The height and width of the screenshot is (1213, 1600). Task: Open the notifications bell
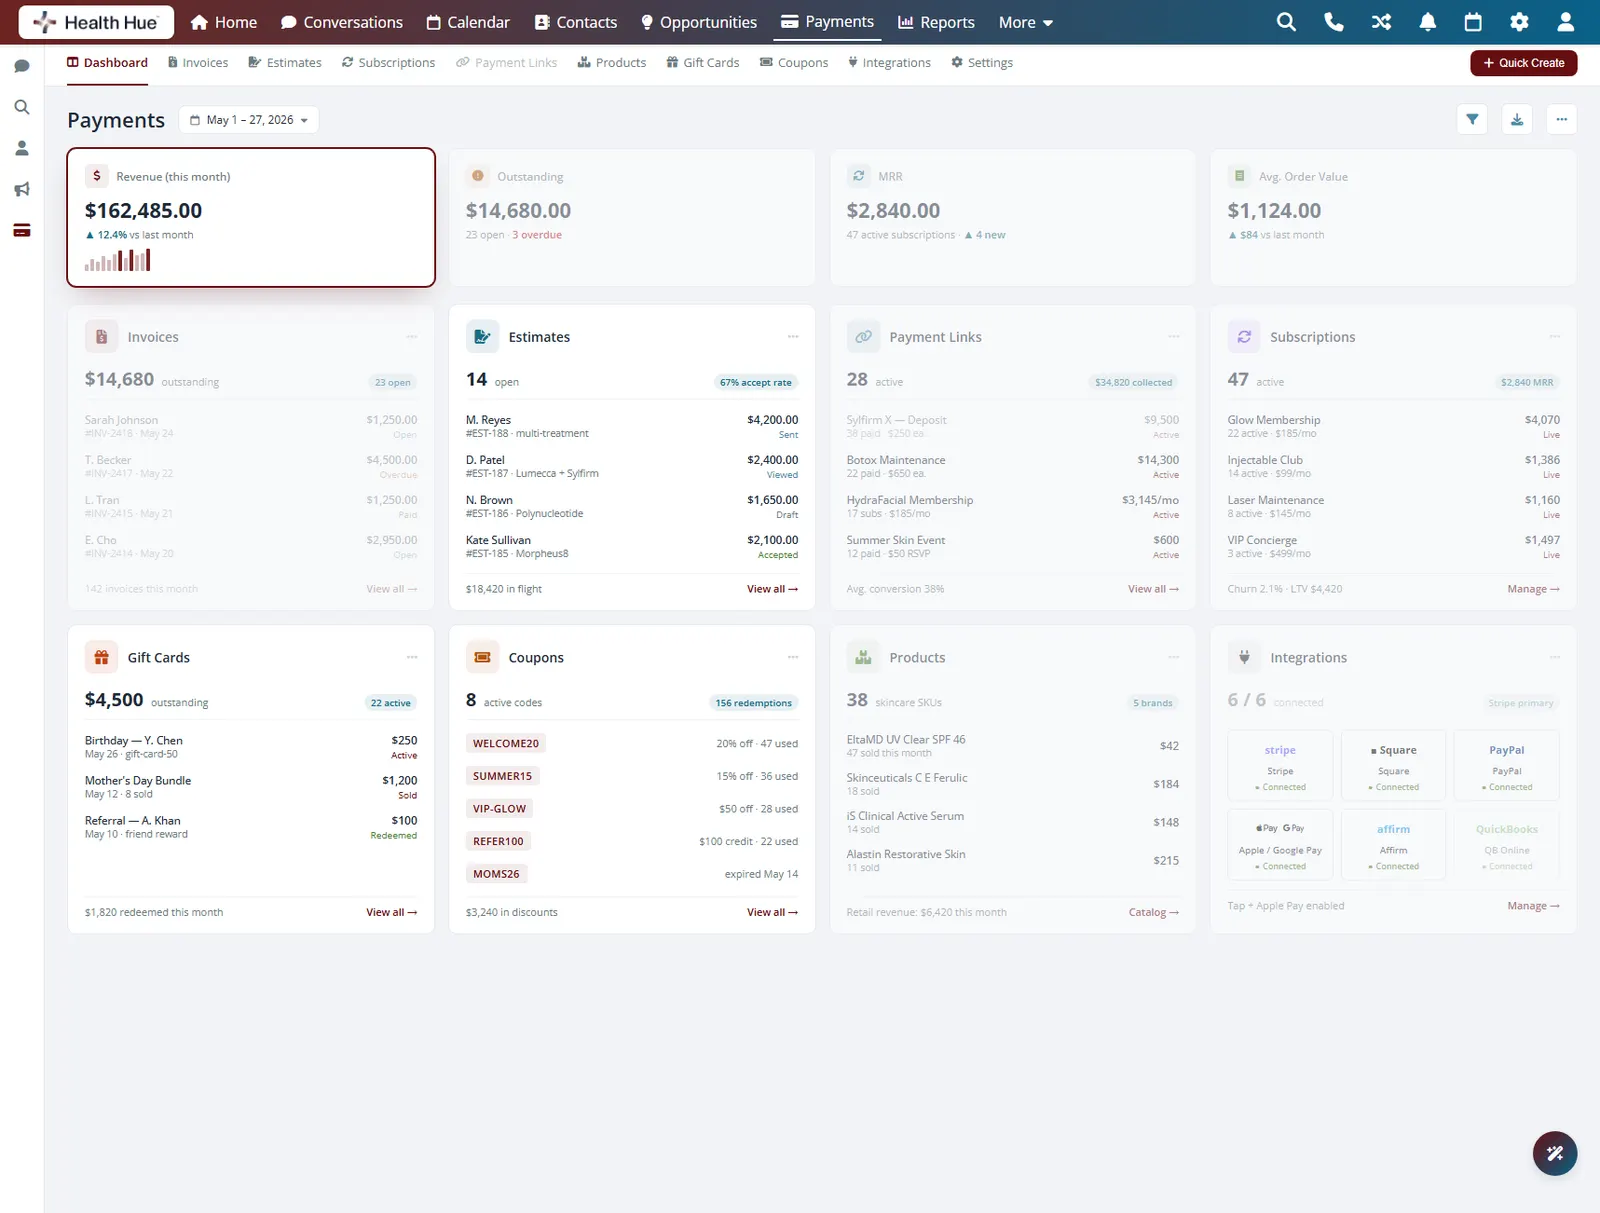tap(1428, 22)
